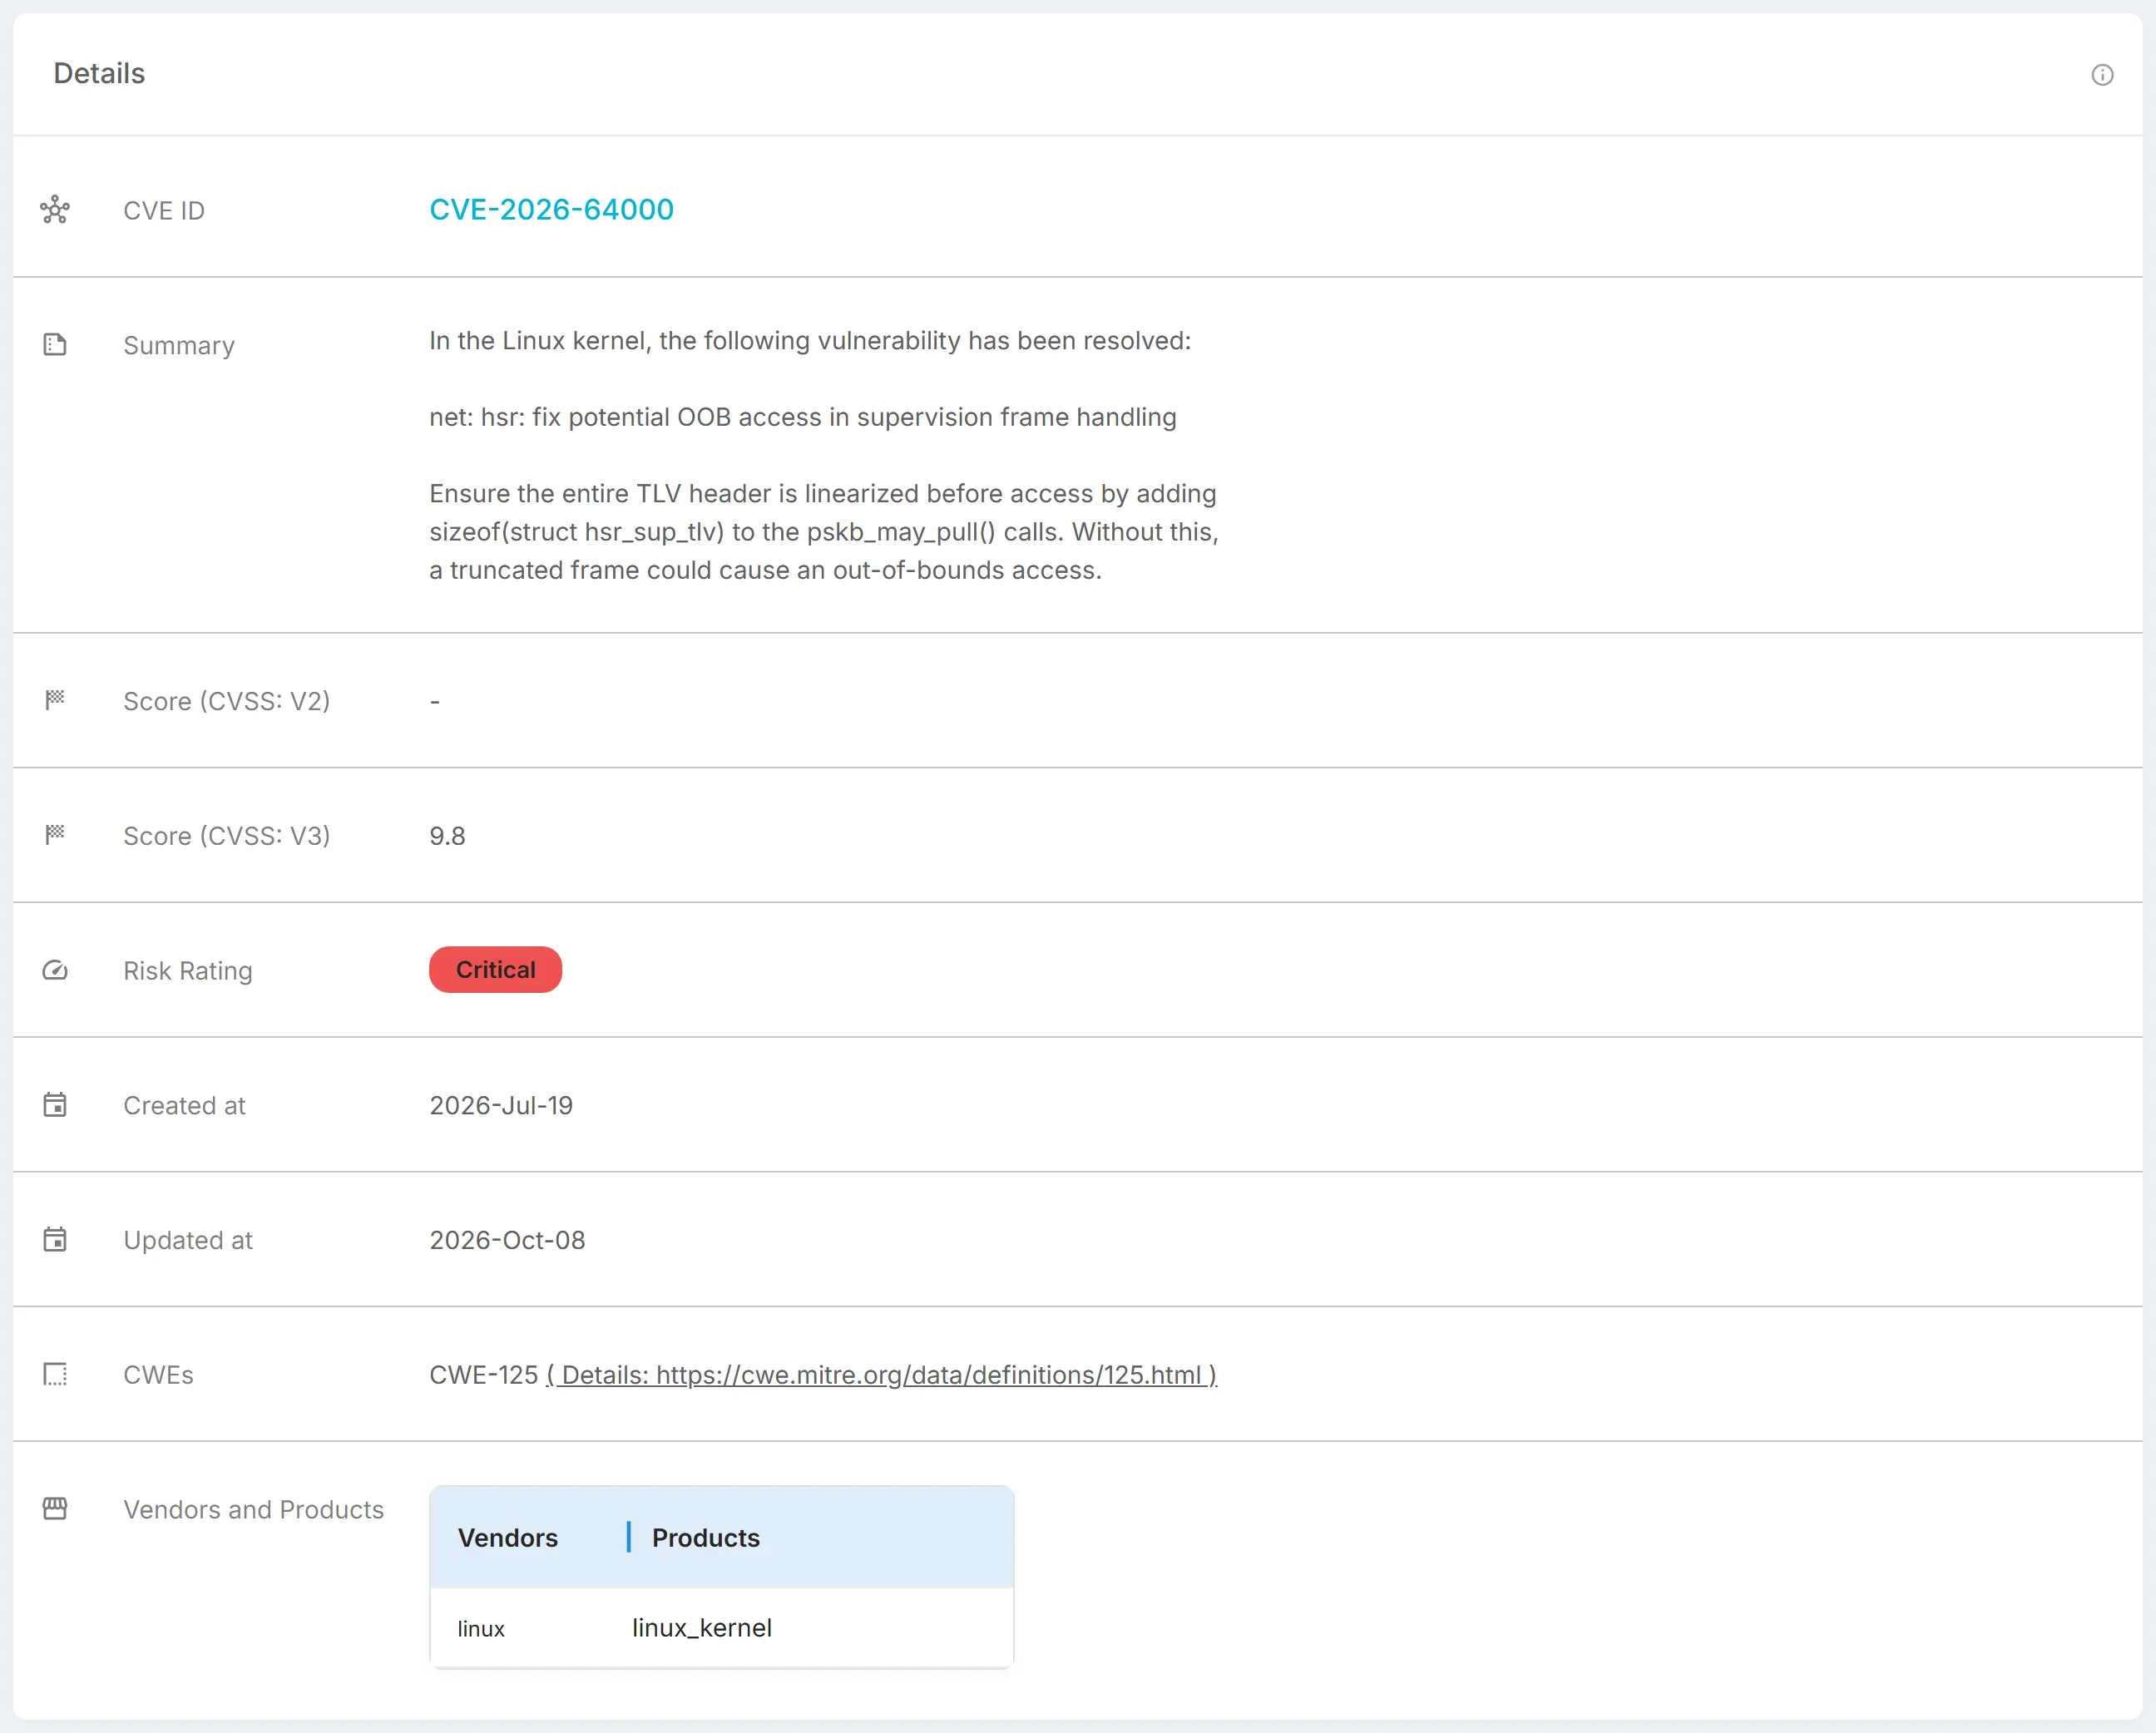Viewport: 2156px width, 1733px height.
Task: Click the info icon beside Details
Action: click(2102, 75)
